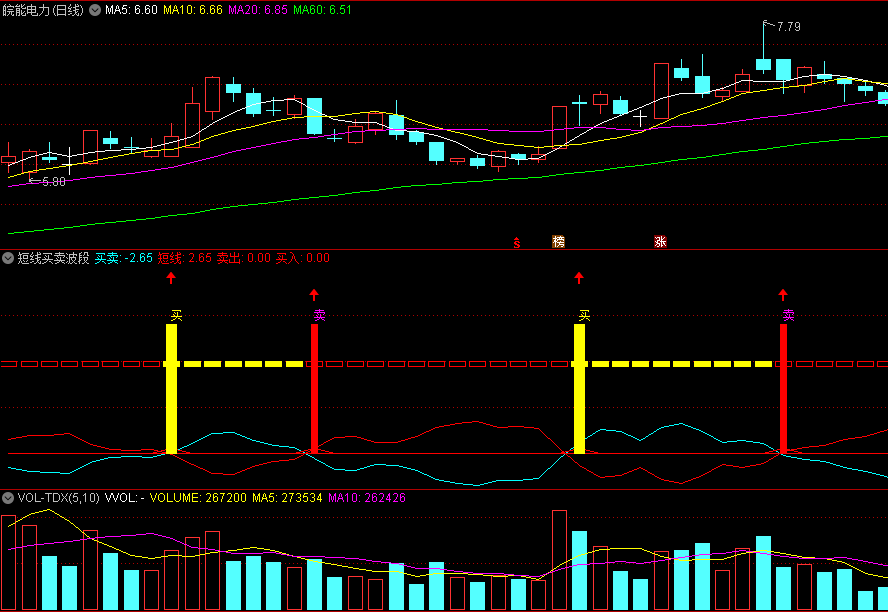Click the 涨 limit-up marker icon
Image resolution: width=888 pixels, height=612 pixels.
pyautogui.click(x=660, y=242)
